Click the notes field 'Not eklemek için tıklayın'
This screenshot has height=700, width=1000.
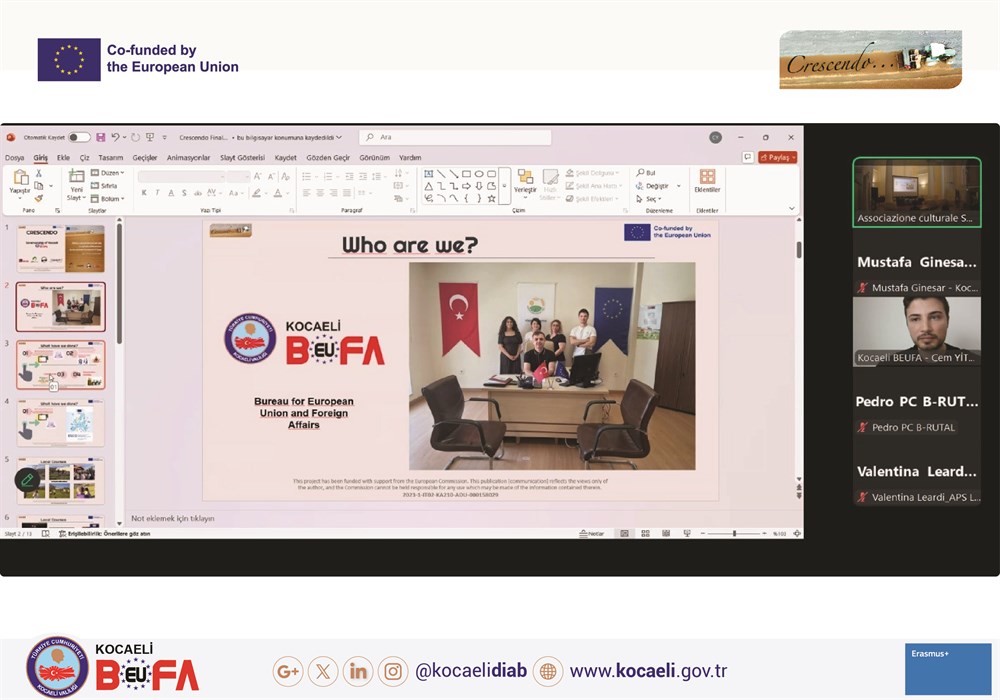pos(173,518)
